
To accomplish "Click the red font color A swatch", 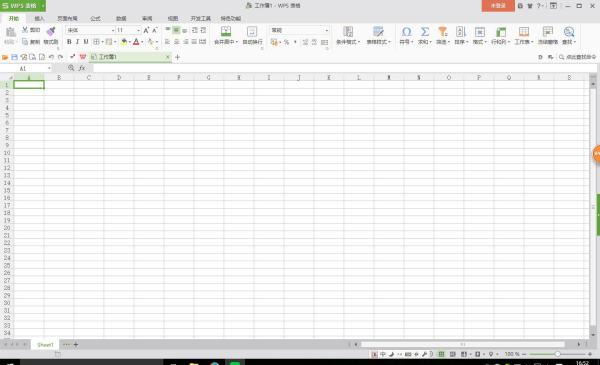I will tap(136, 42).
